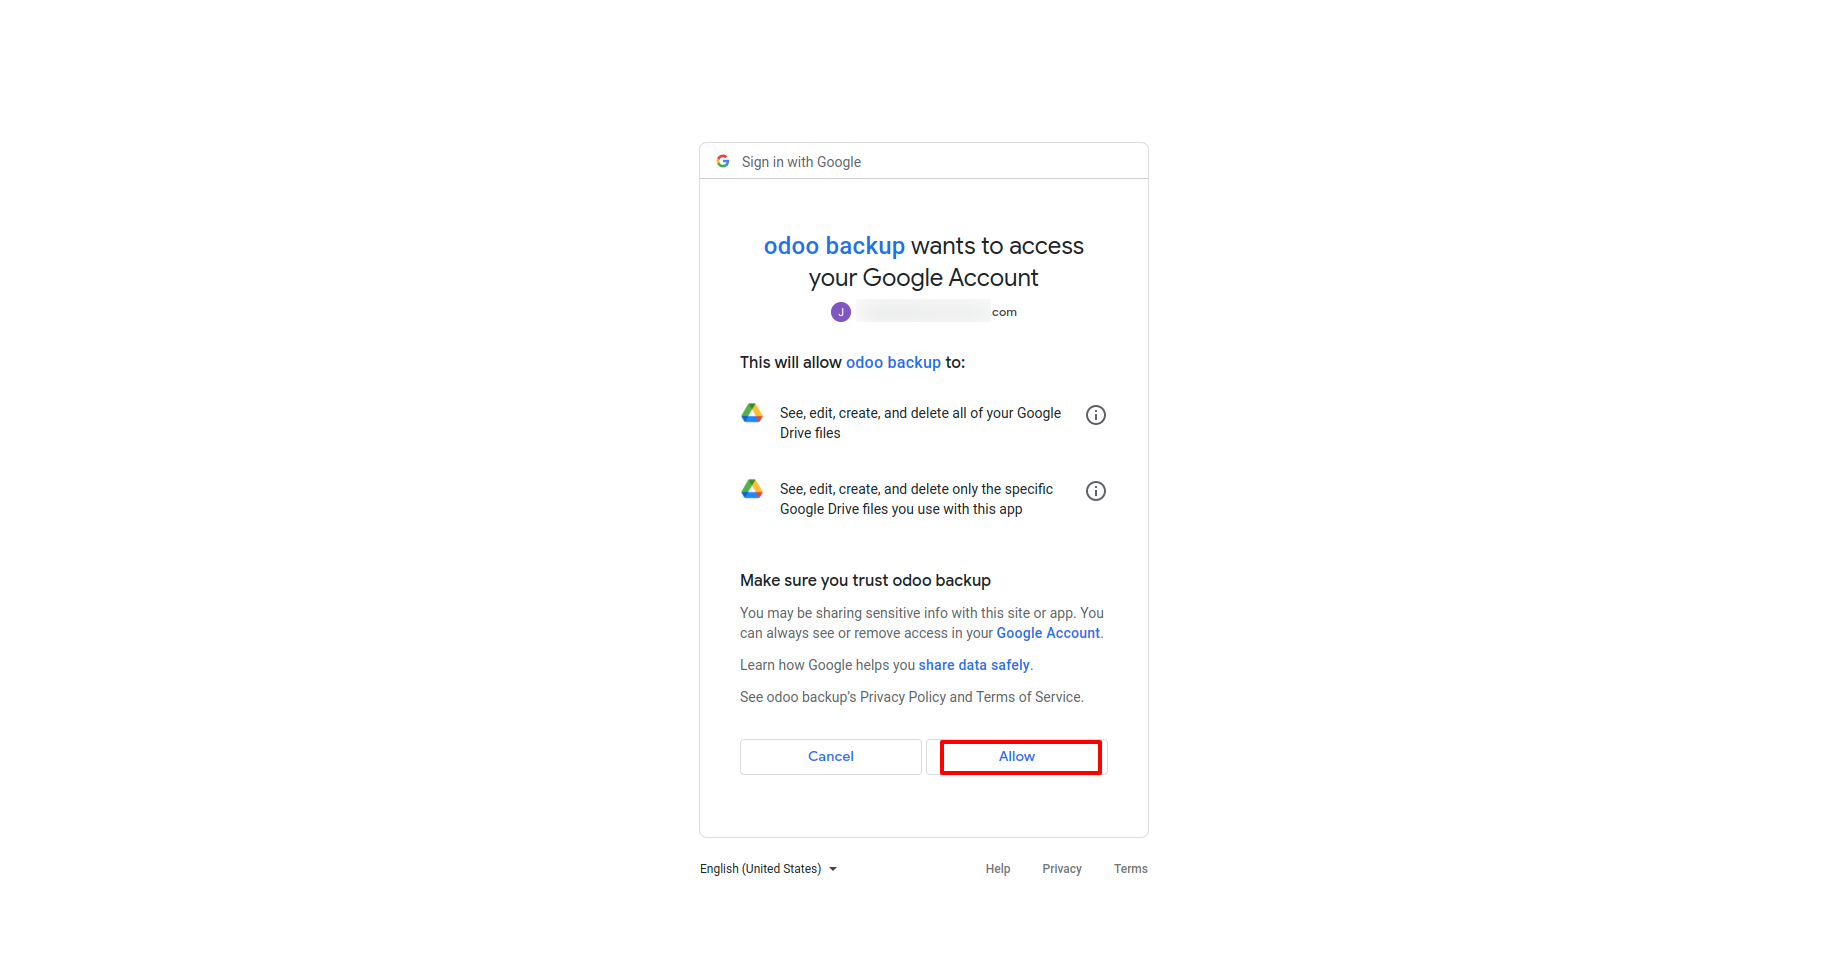Click 'Sign in with Google' header text
Image resolution: width=1848 pixels, height=980 pixels.
[x=801, y=162]
